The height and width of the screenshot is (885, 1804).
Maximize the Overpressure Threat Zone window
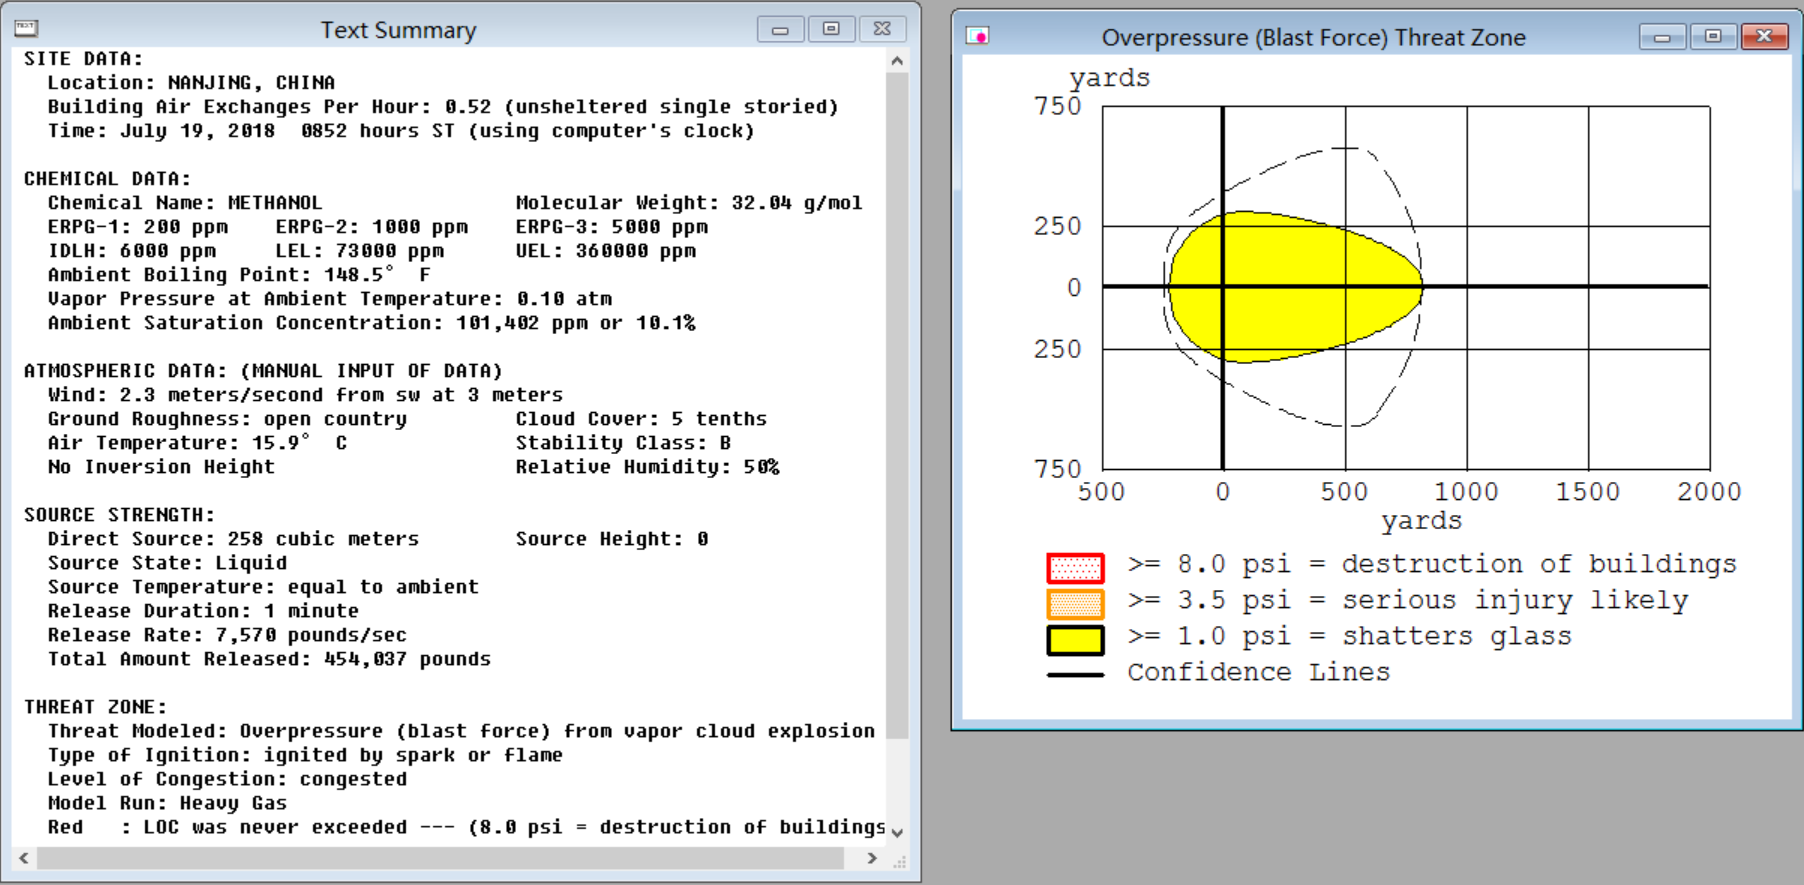(x=1713, y=37)
